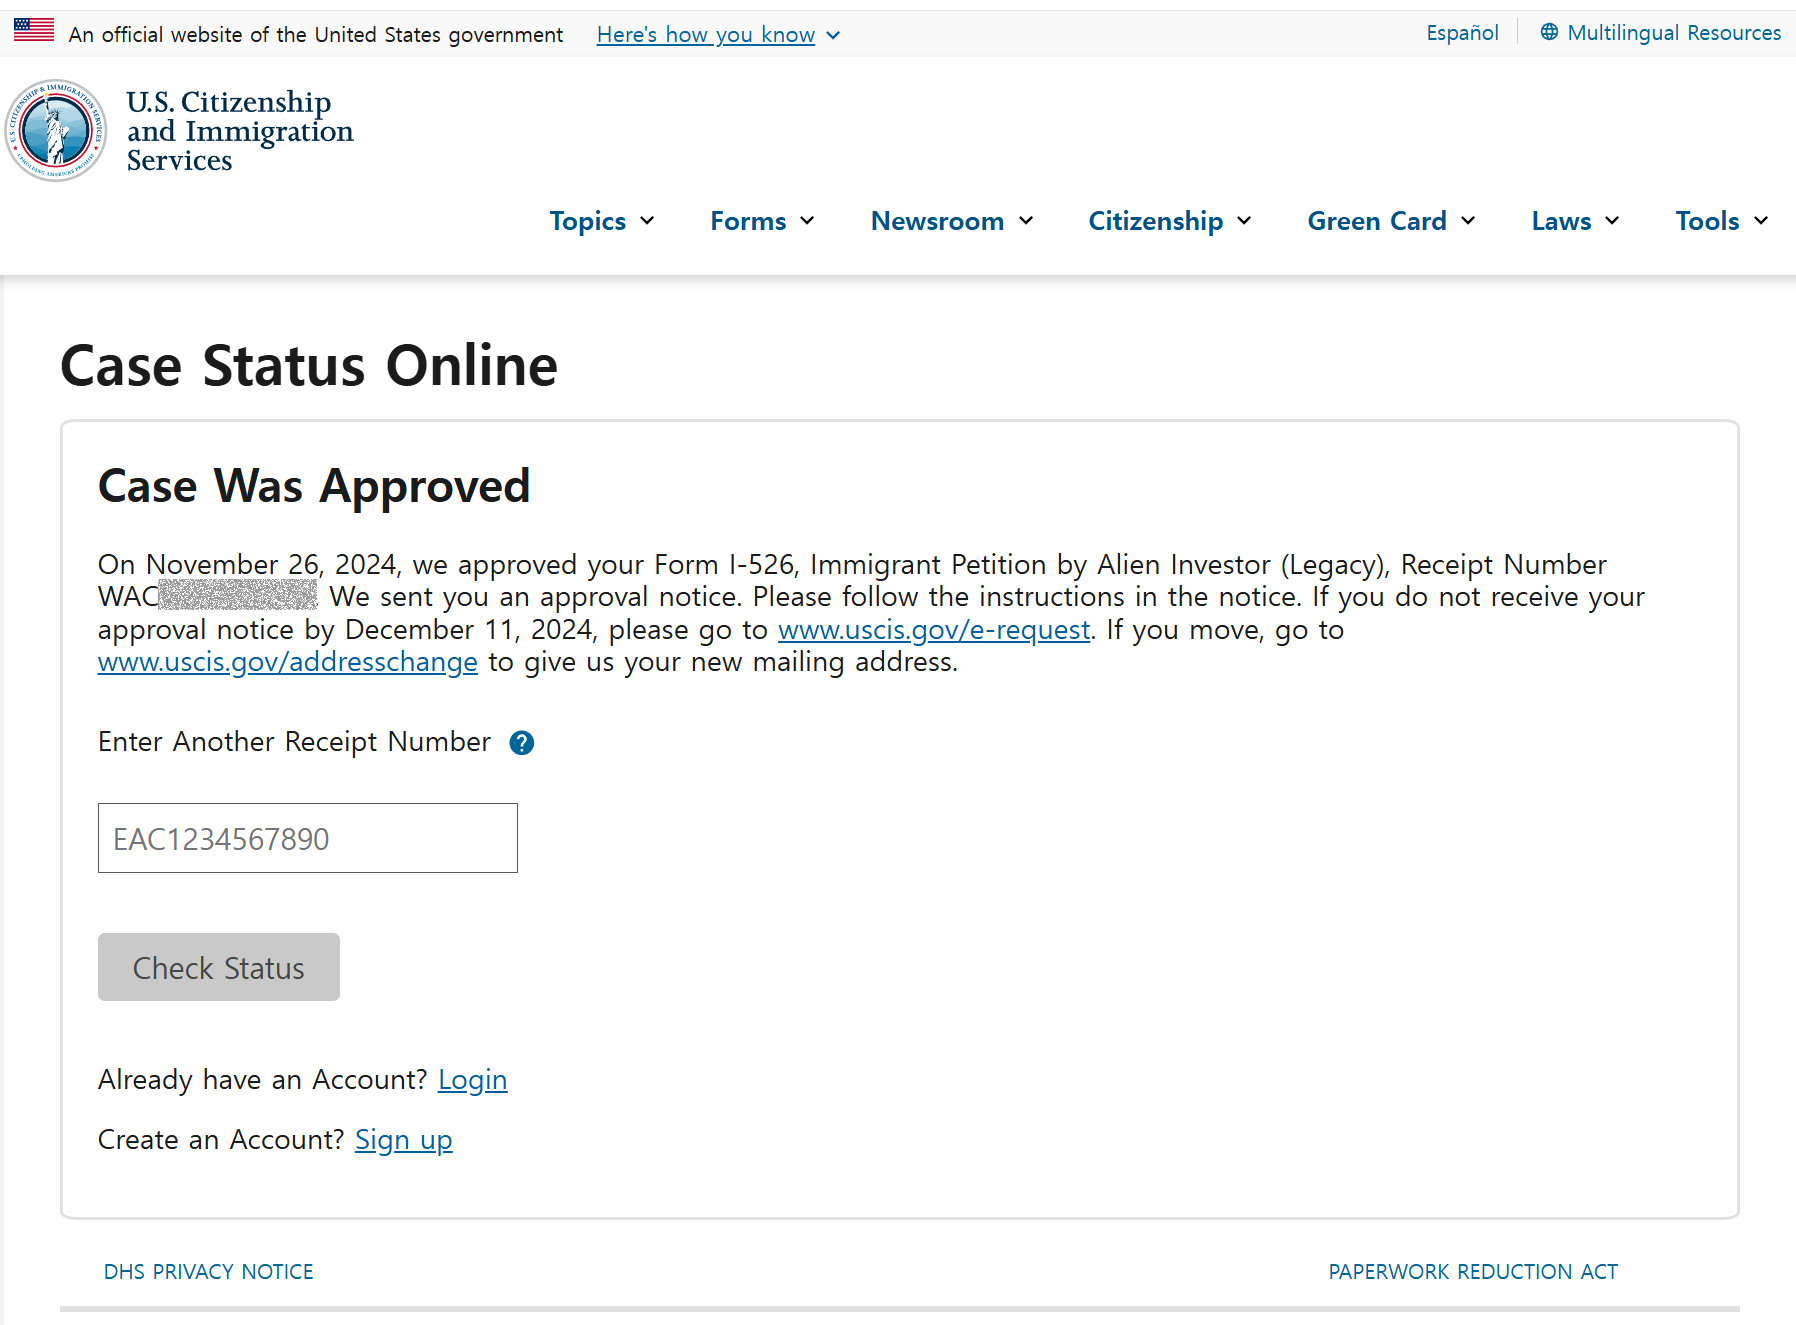Click the 'Case Status Online' page title

(309, 365)
